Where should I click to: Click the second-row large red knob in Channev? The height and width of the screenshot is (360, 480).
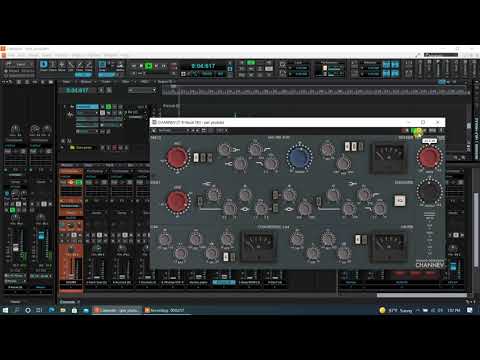click(x=177, y=201)
